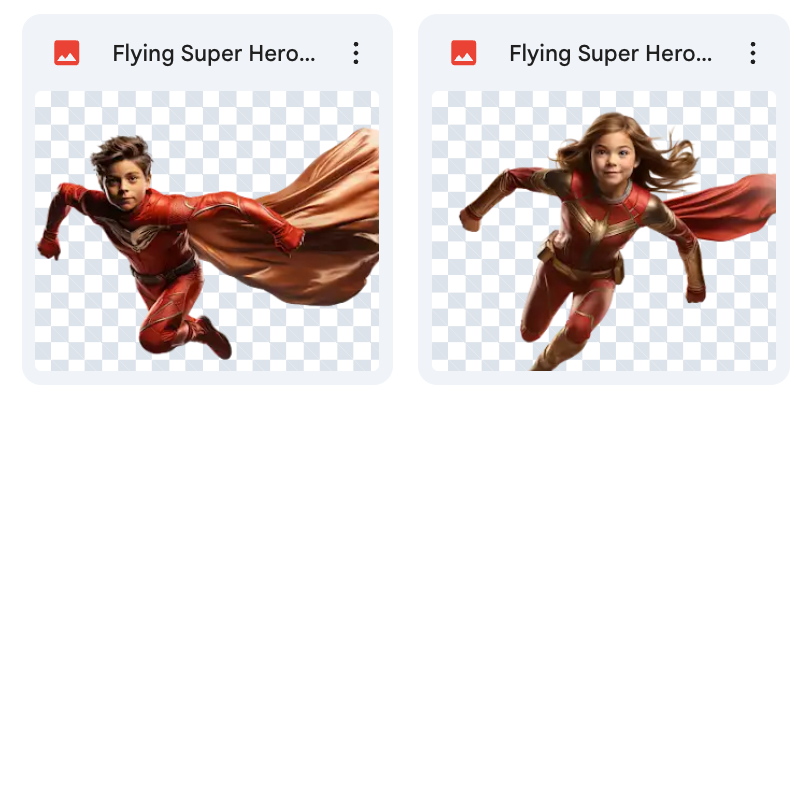
Task: Click the red image icon on boy superhero card
Action: pyautogui.click(x=67, y=53)
